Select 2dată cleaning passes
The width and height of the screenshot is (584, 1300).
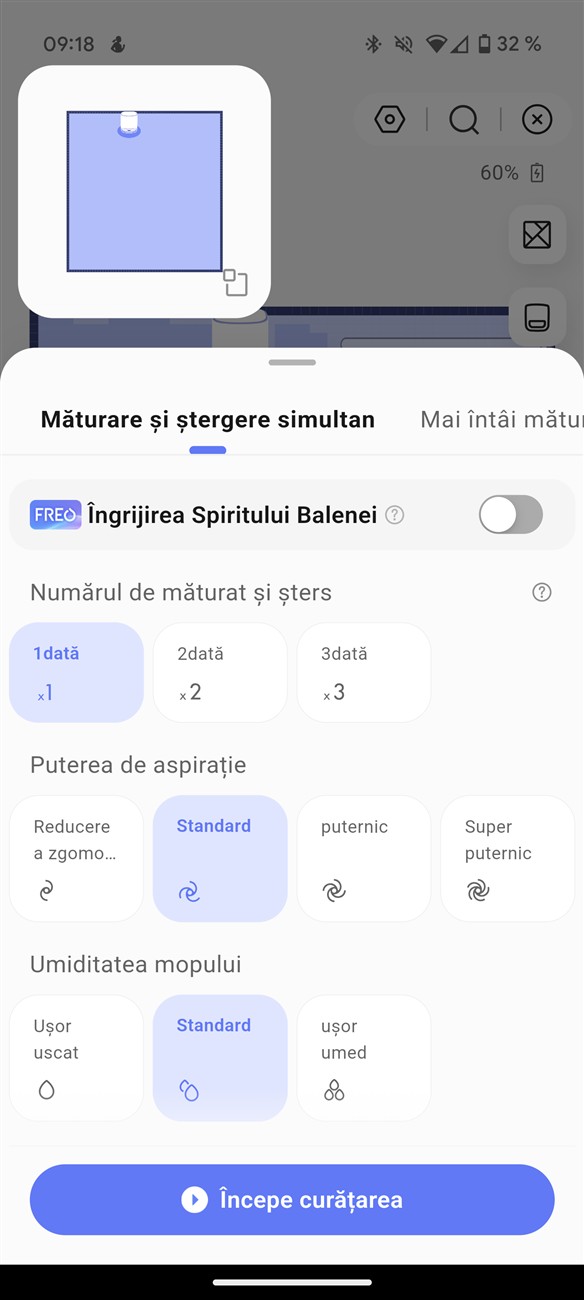click(x=220, y=672)
